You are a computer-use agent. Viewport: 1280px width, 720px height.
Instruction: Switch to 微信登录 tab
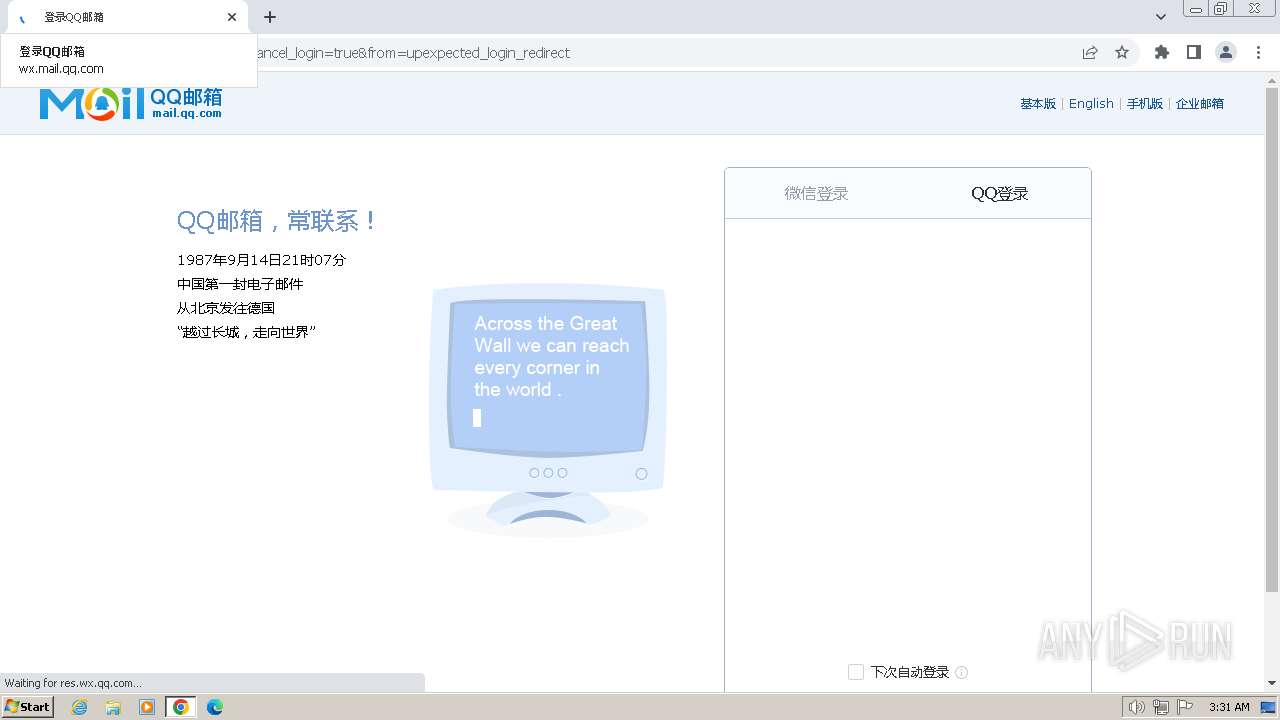pyautogui.click(x=816, y=194)
